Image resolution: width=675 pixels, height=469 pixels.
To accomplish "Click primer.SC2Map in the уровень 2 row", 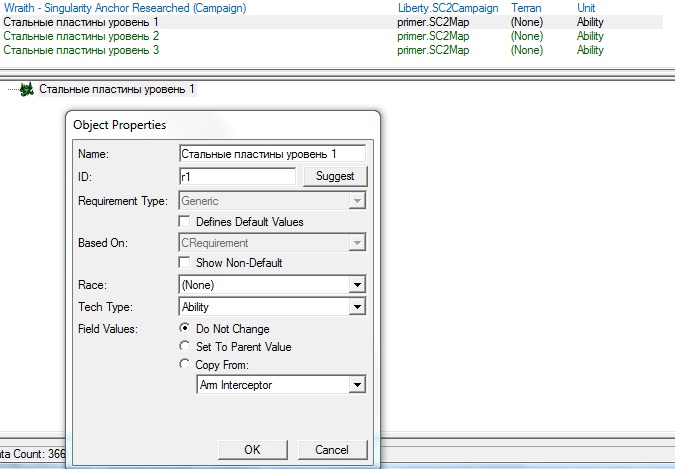I will pyautogui.click(x=433, y=36).
